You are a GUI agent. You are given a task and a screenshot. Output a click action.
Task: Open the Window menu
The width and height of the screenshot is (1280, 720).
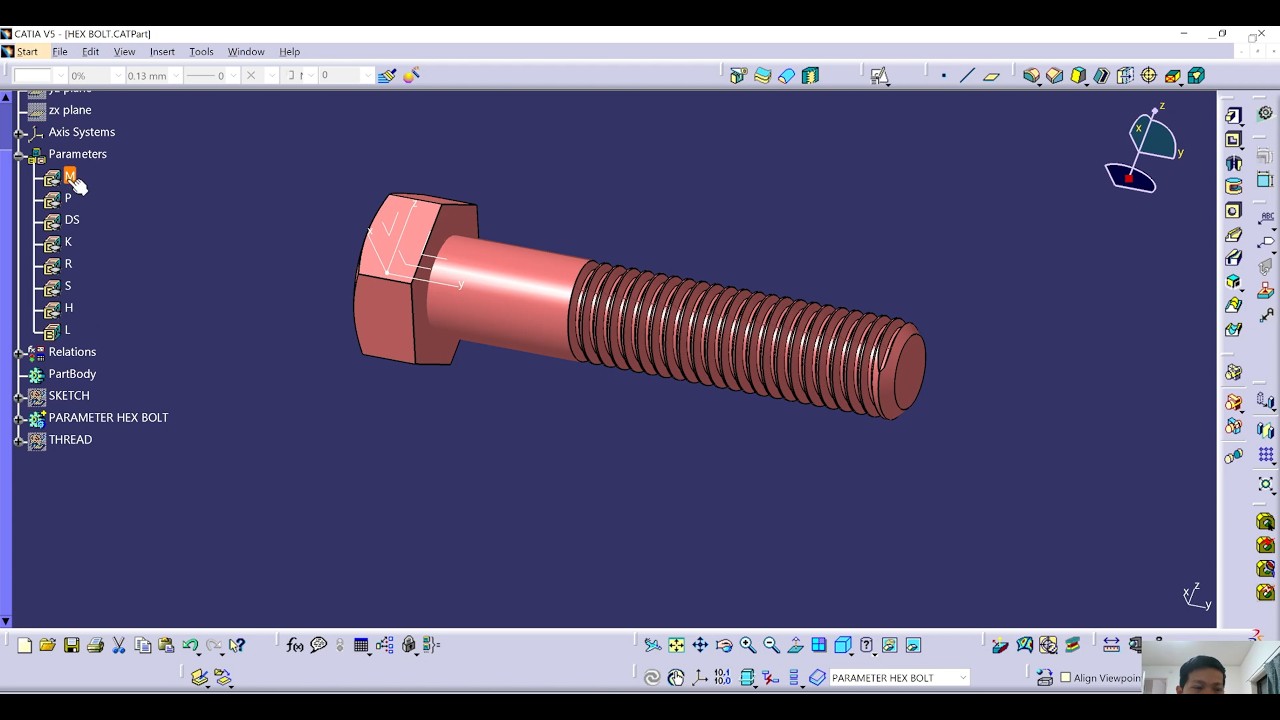[246, 52]
